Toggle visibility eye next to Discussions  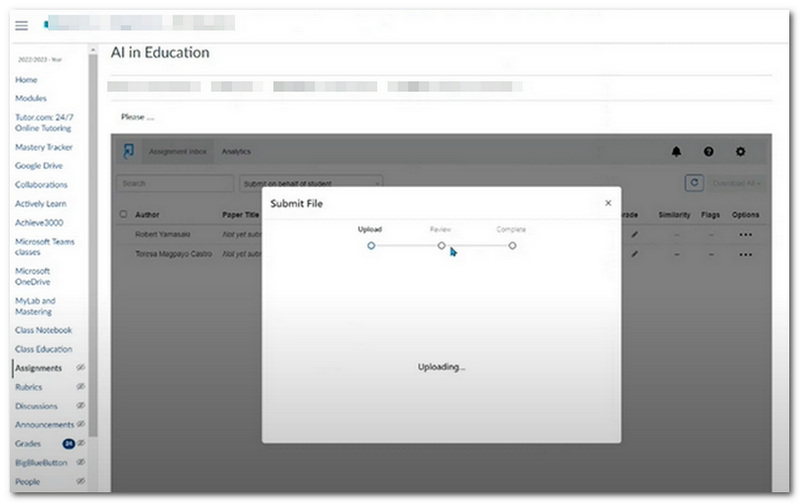click(x=80, y=406)
